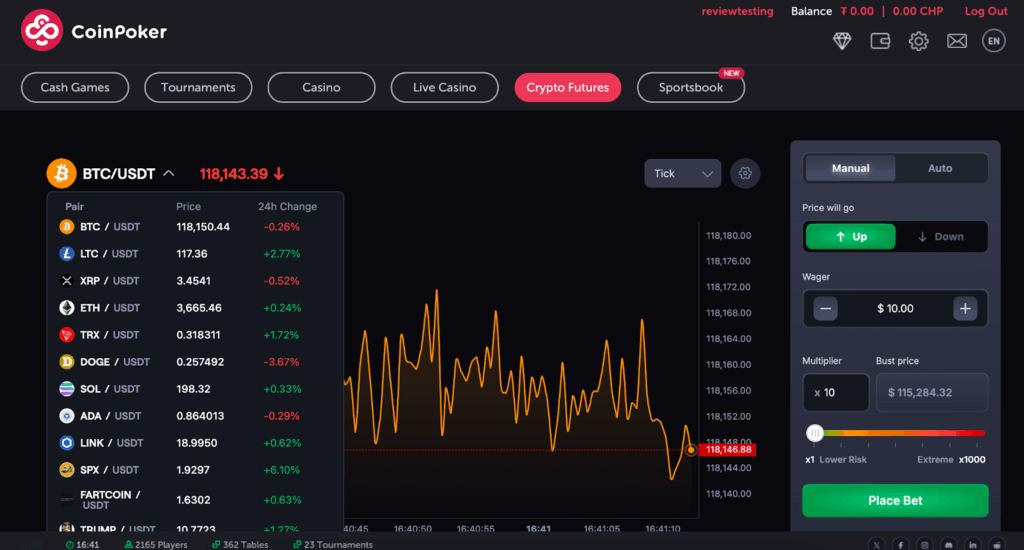This screenshot has height=550, width=1024.
Task: Switch to Manual betting mode
Action: coord(850,168)
